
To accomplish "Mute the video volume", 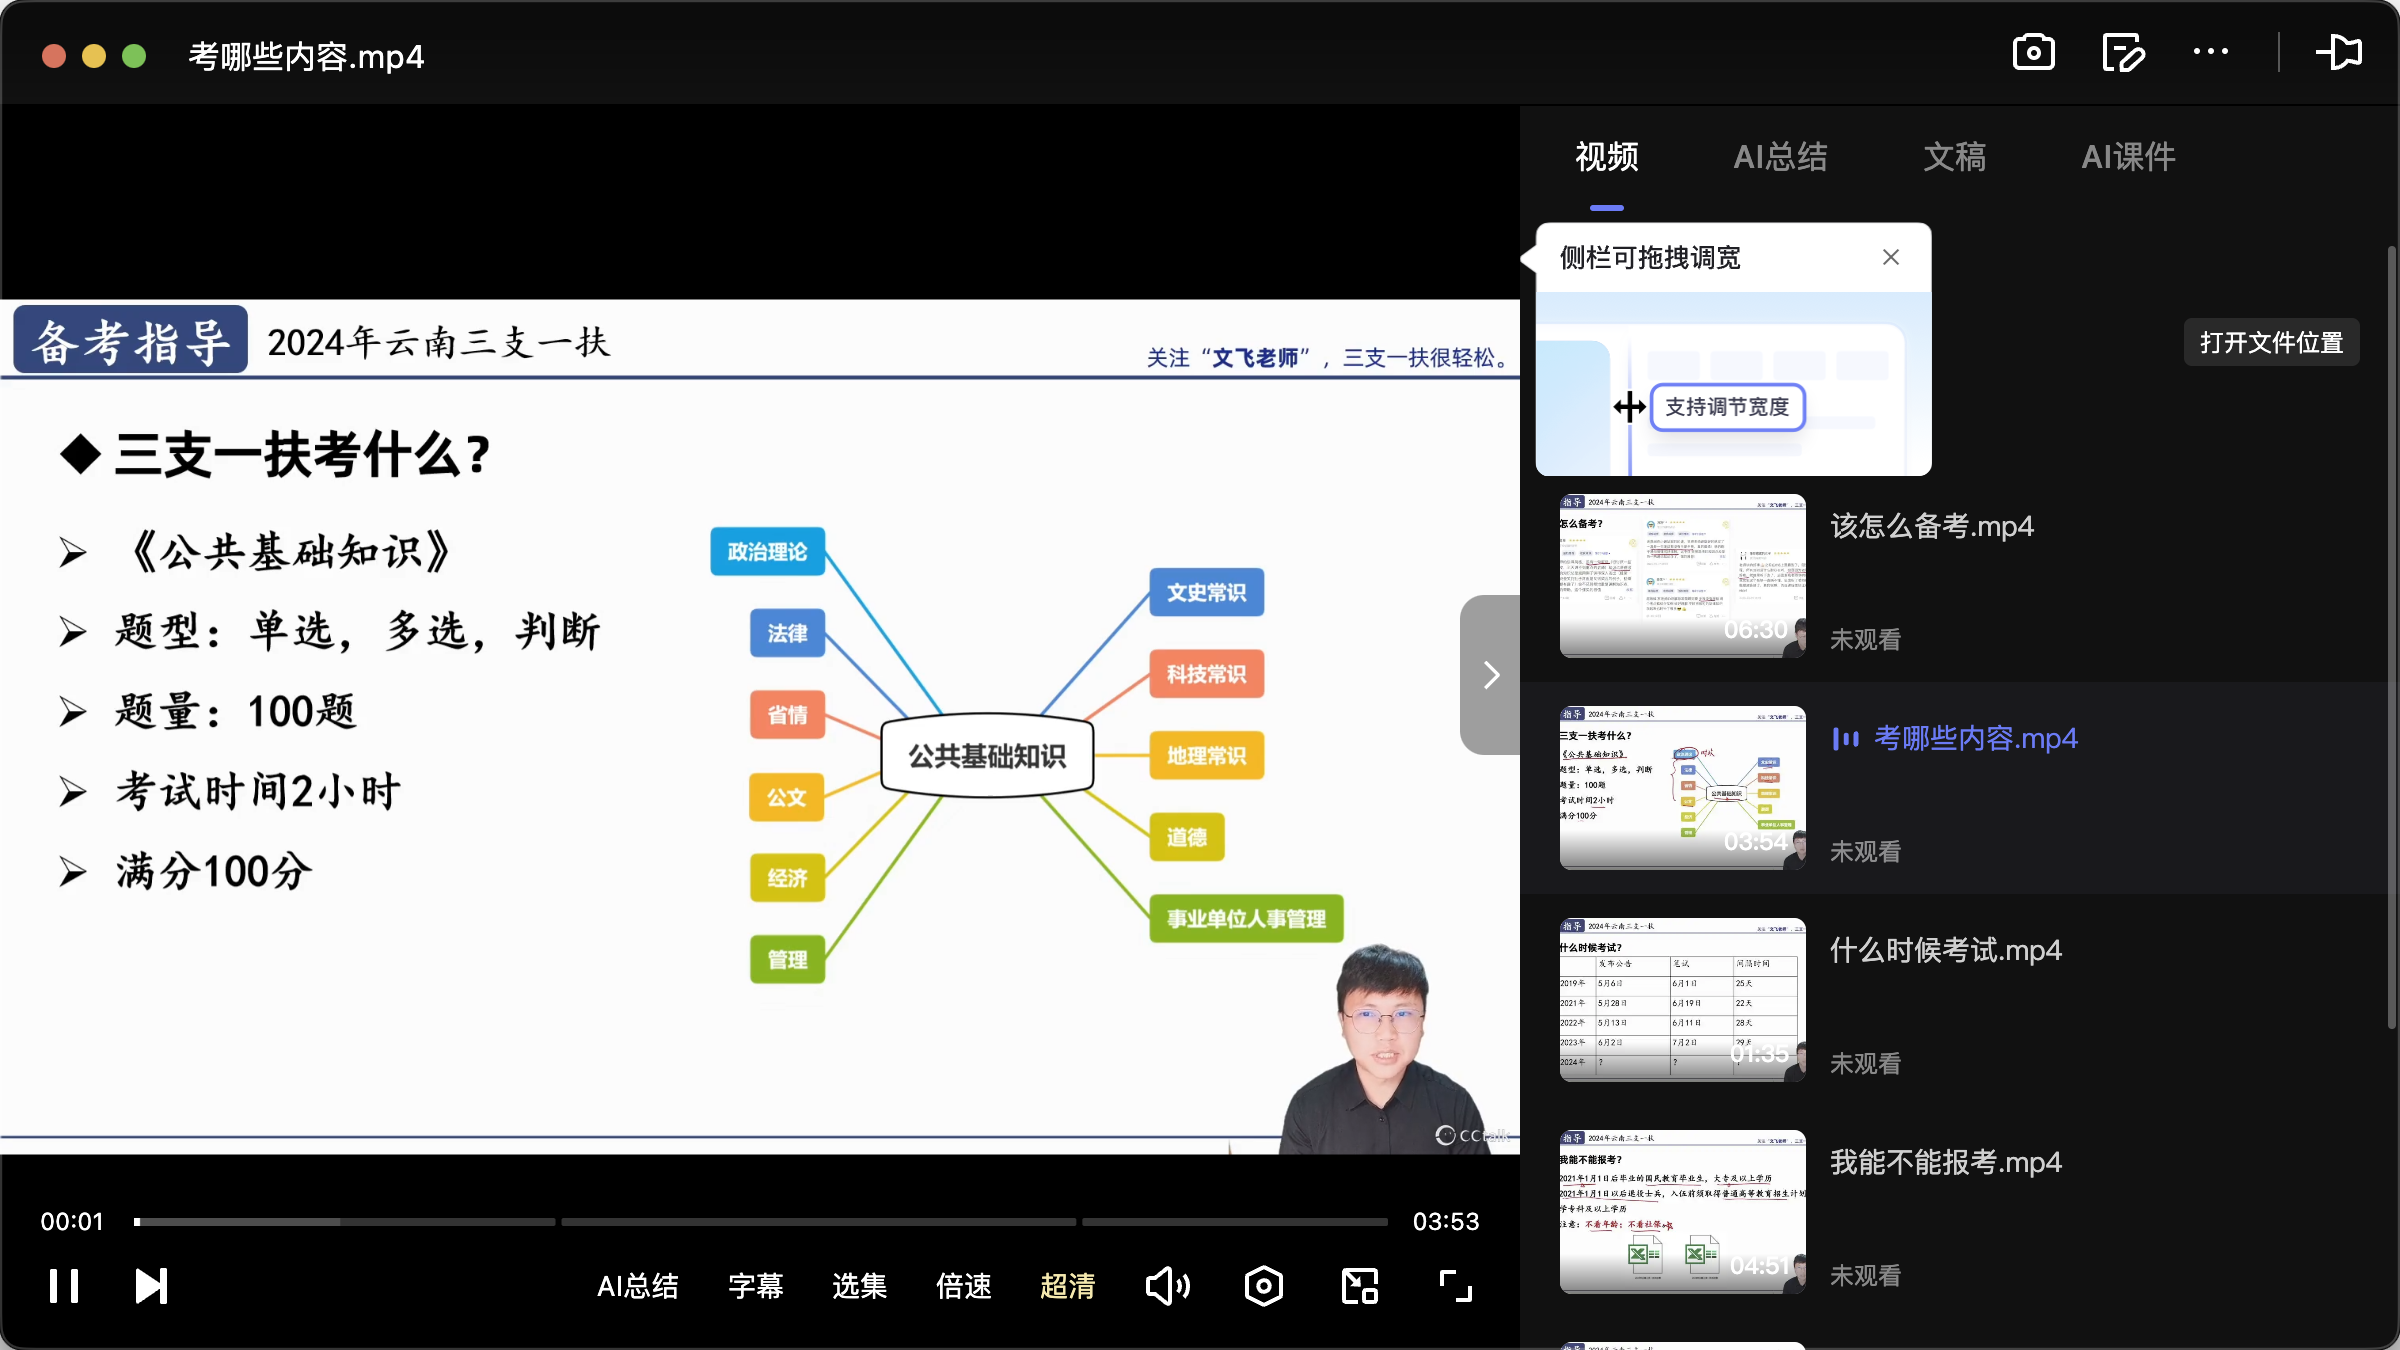I will (1167, 1285).
